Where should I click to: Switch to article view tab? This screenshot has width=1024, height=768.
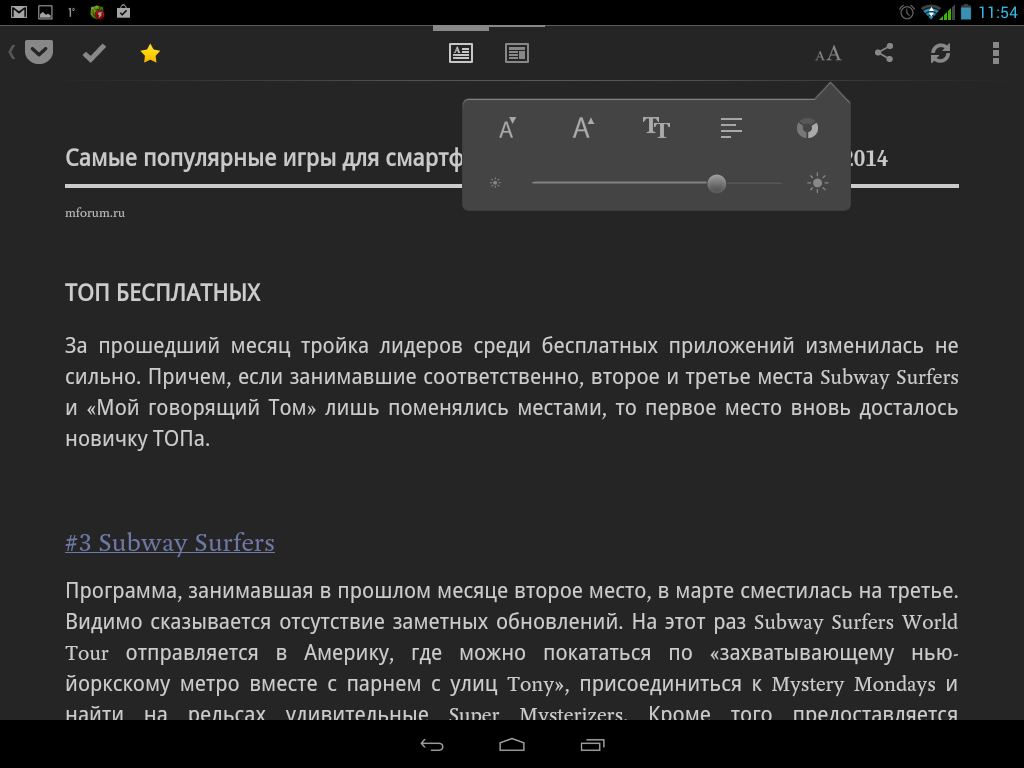pos(460,53)
